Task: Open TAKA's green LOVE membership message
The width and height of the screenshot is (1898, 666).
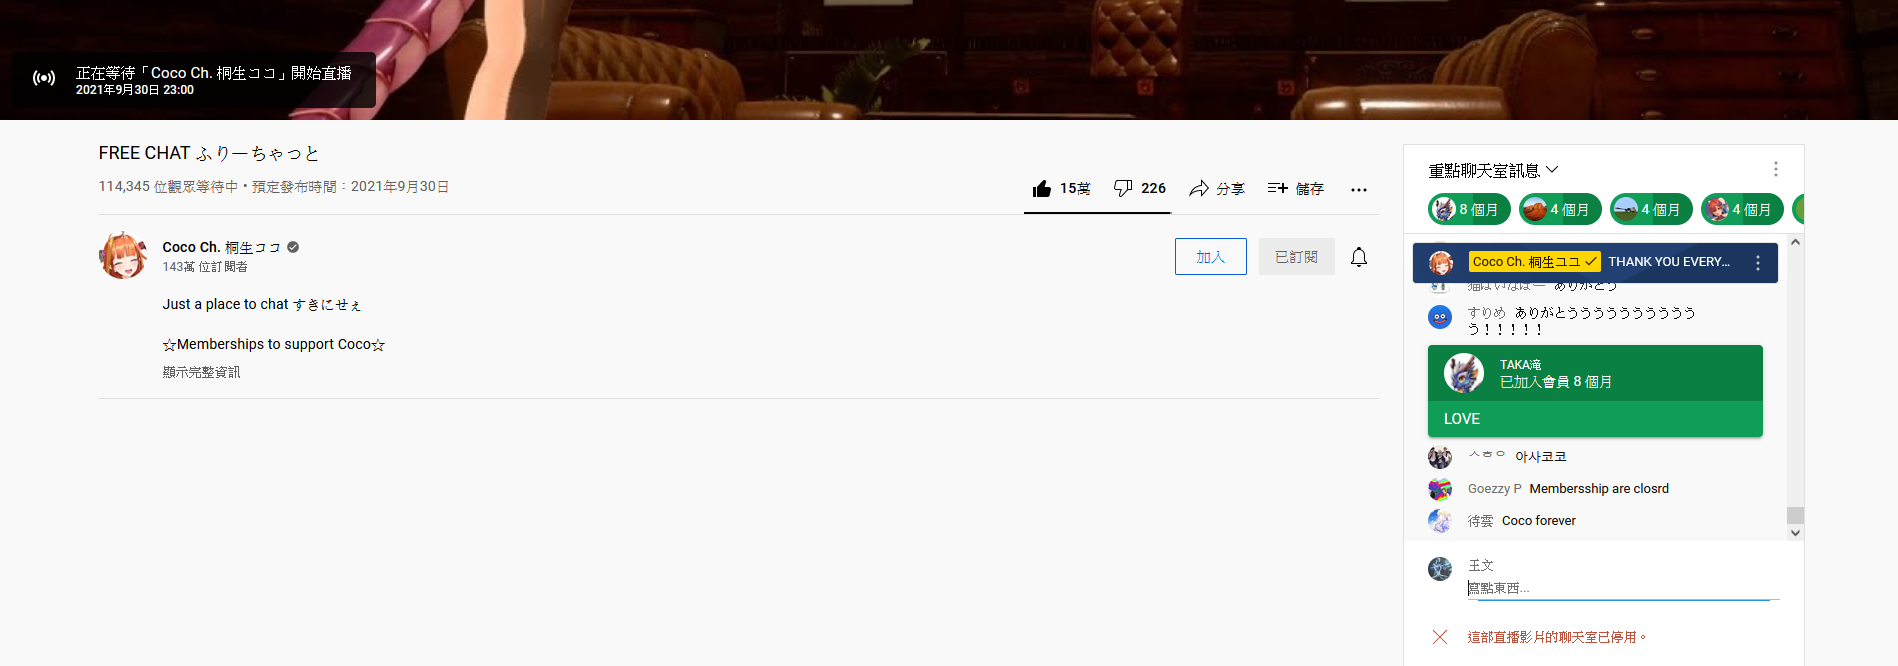Action: click(1595, 391)
